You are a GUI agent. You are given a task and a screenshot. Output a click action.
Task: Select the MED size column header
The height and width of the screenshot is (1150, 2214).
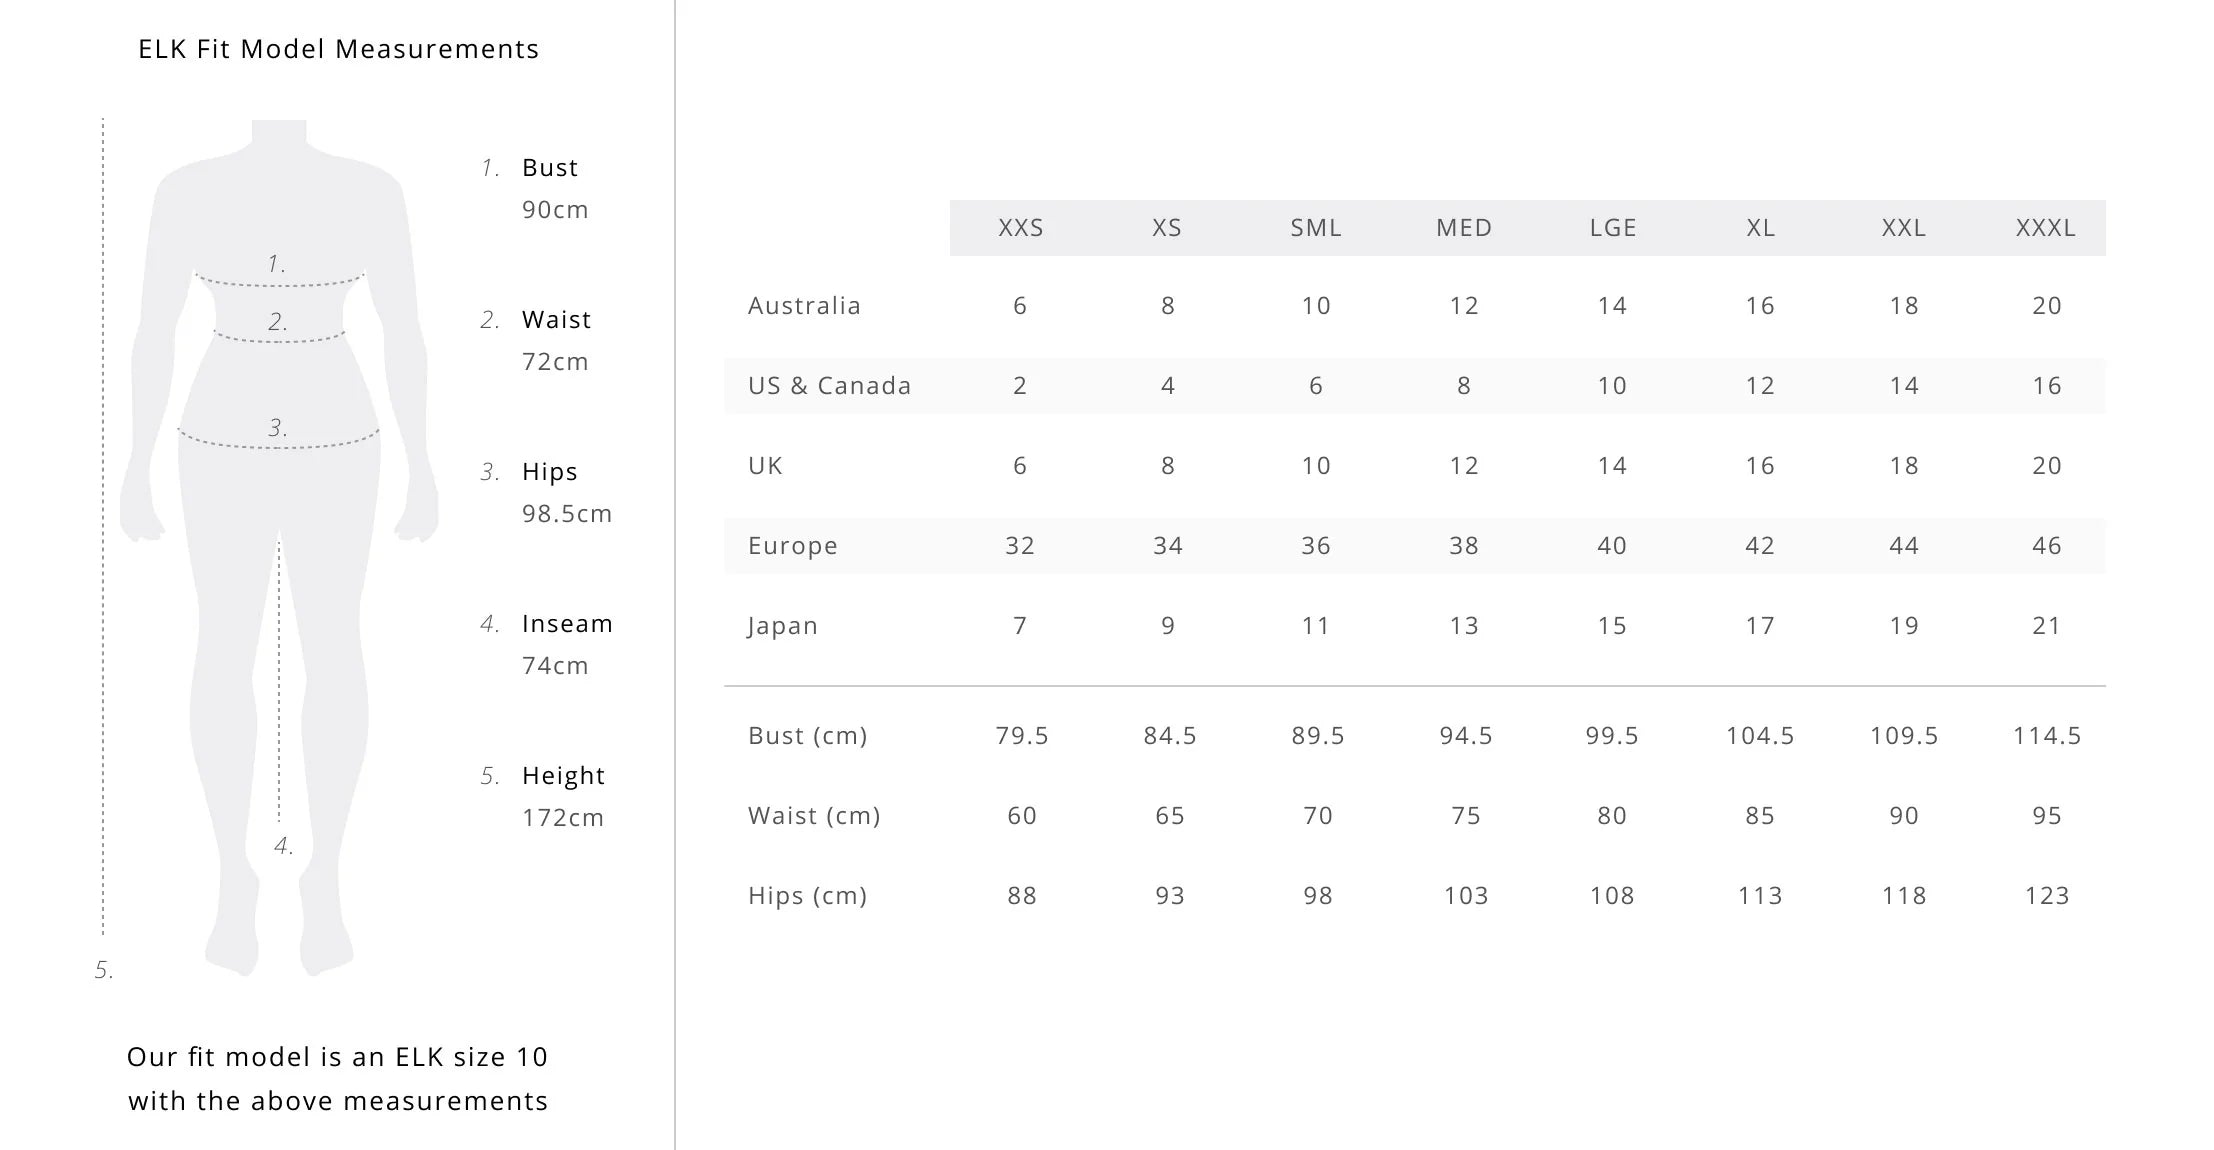[x=1464, y=228]
